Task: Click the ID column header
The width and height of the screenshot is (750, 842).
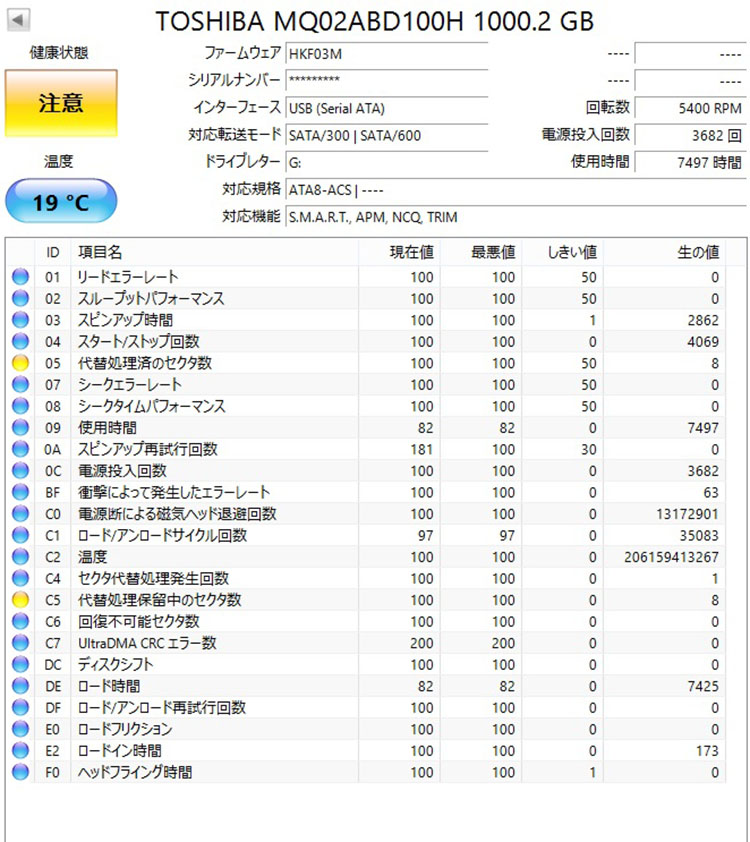Action: point(53,252)
